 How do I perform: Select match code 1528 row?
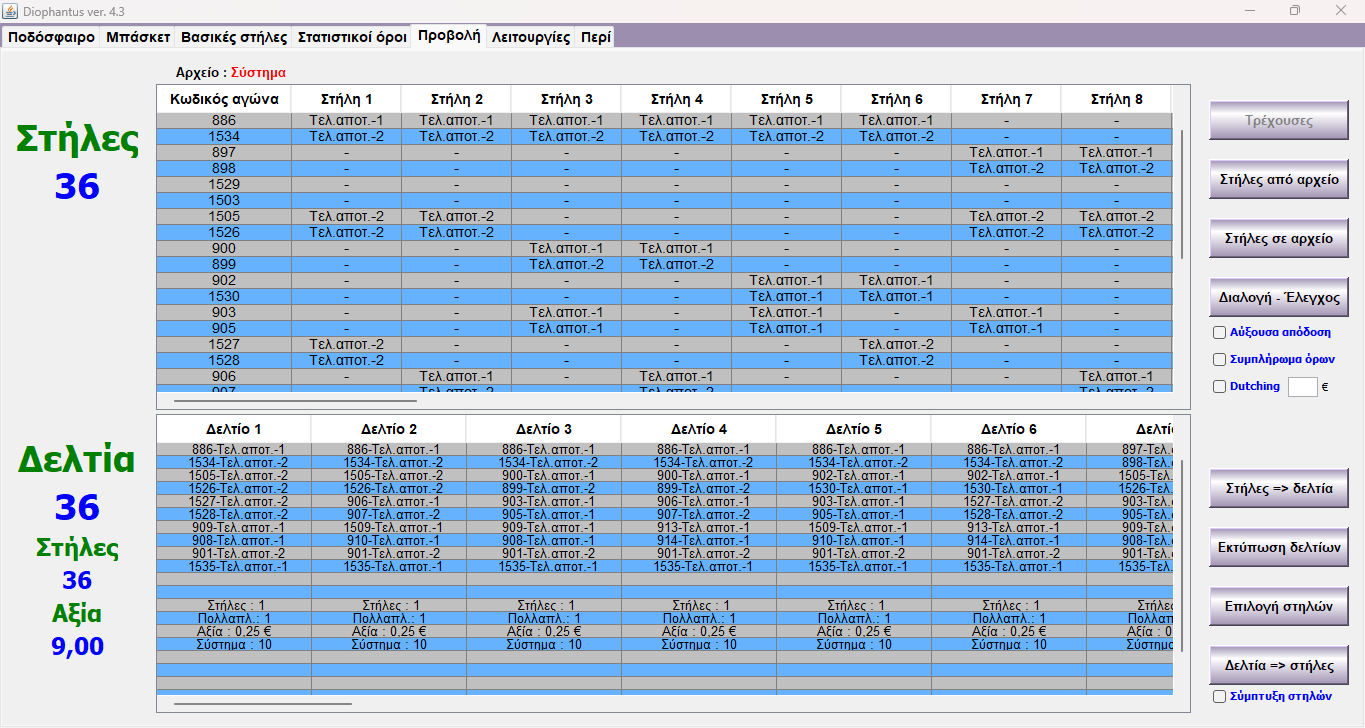click(x=664, y=361)
